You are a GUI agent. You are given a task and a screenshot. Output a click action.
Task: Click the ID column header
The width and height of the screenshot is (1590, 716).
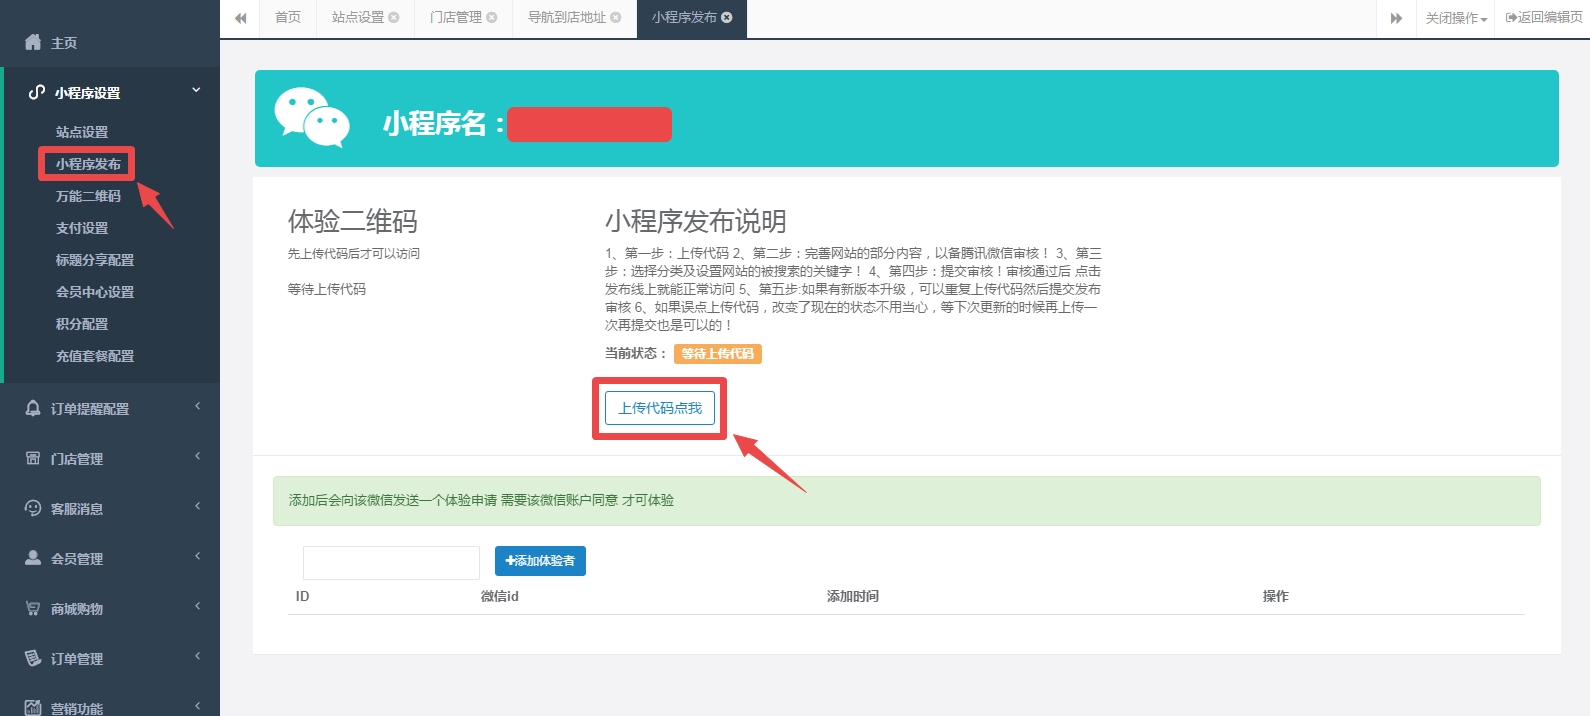pyautogui.click(x=303, y=596)
